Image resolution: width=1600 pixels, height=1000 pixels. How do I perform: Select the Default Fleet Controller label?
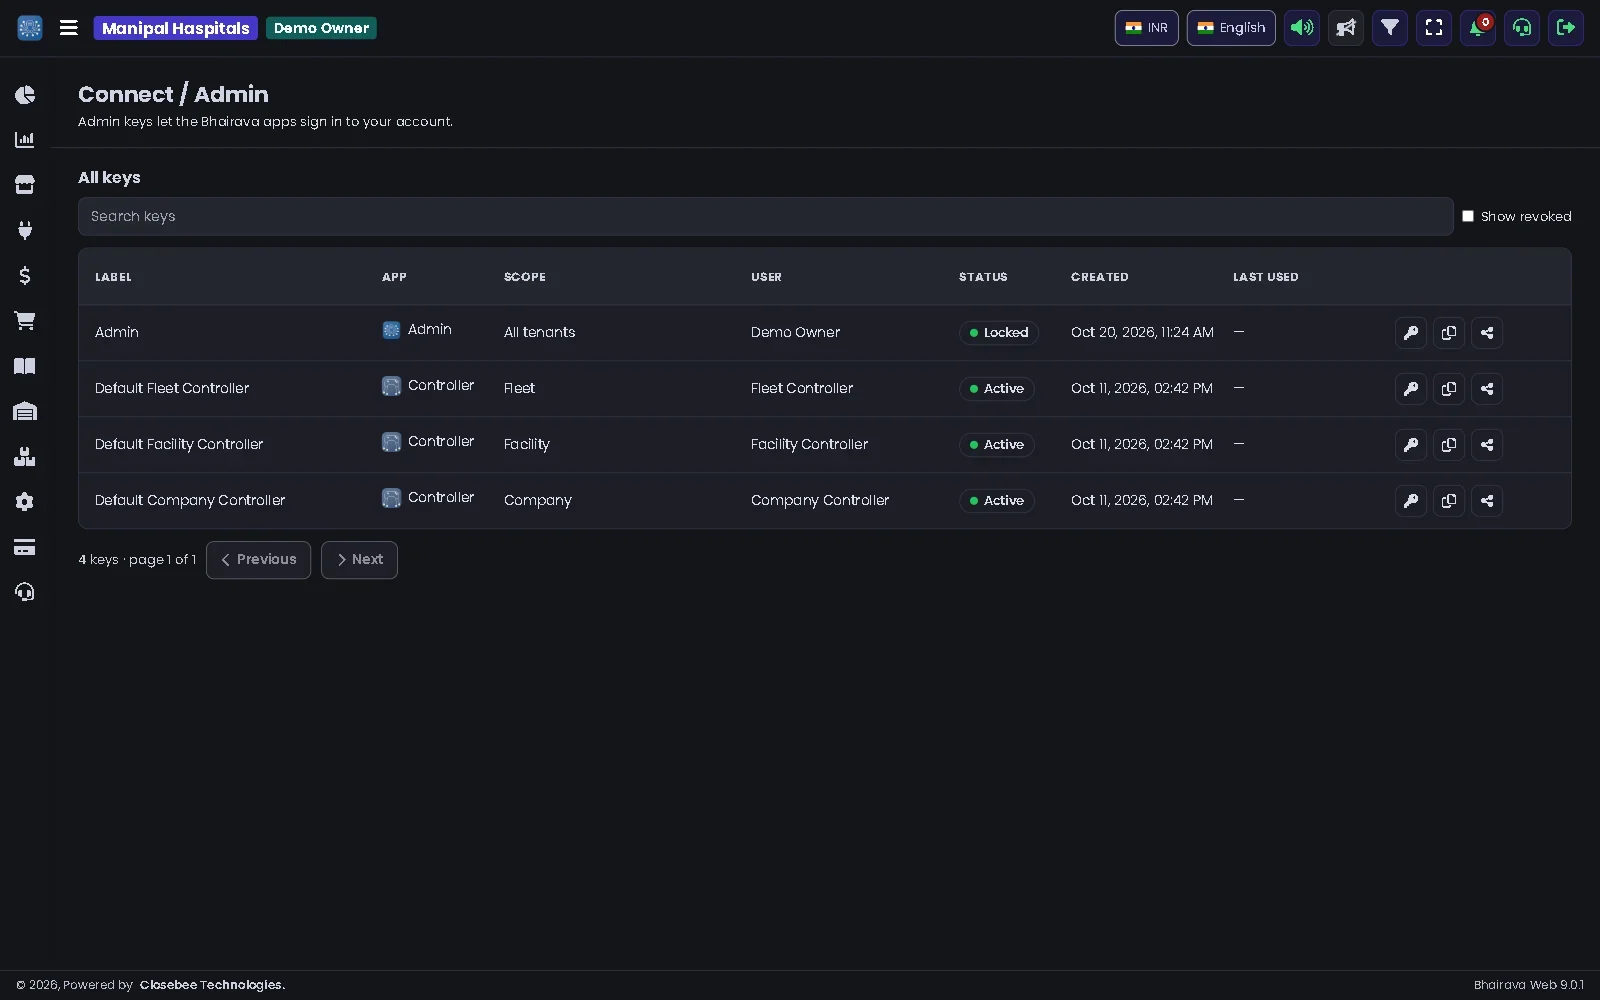(172, 388)
